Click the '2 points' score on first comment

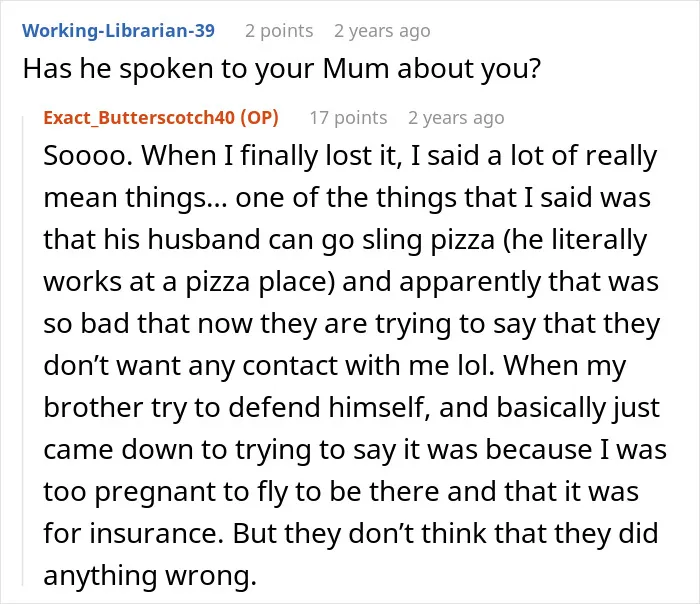tap(279, 31)
